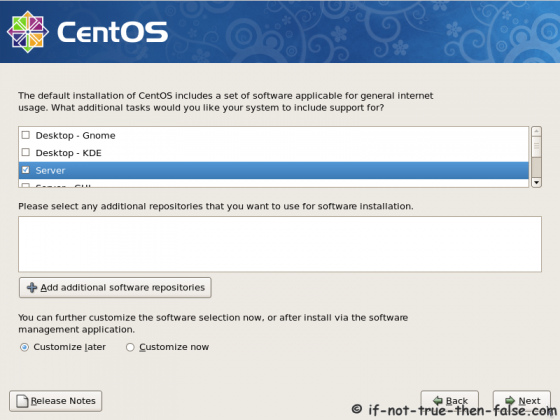
Task: Select the highlighted "Server" row
Action: tap(274, 170)
